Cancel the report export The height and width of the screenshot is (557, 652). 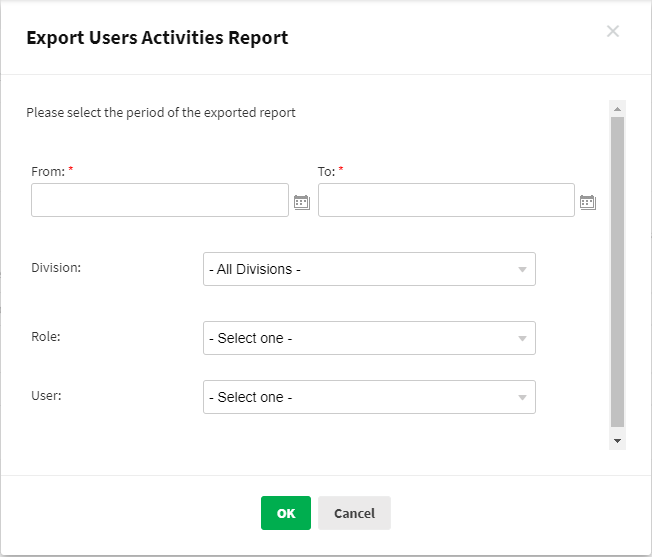pyautogui.click(x=354, y=513)
